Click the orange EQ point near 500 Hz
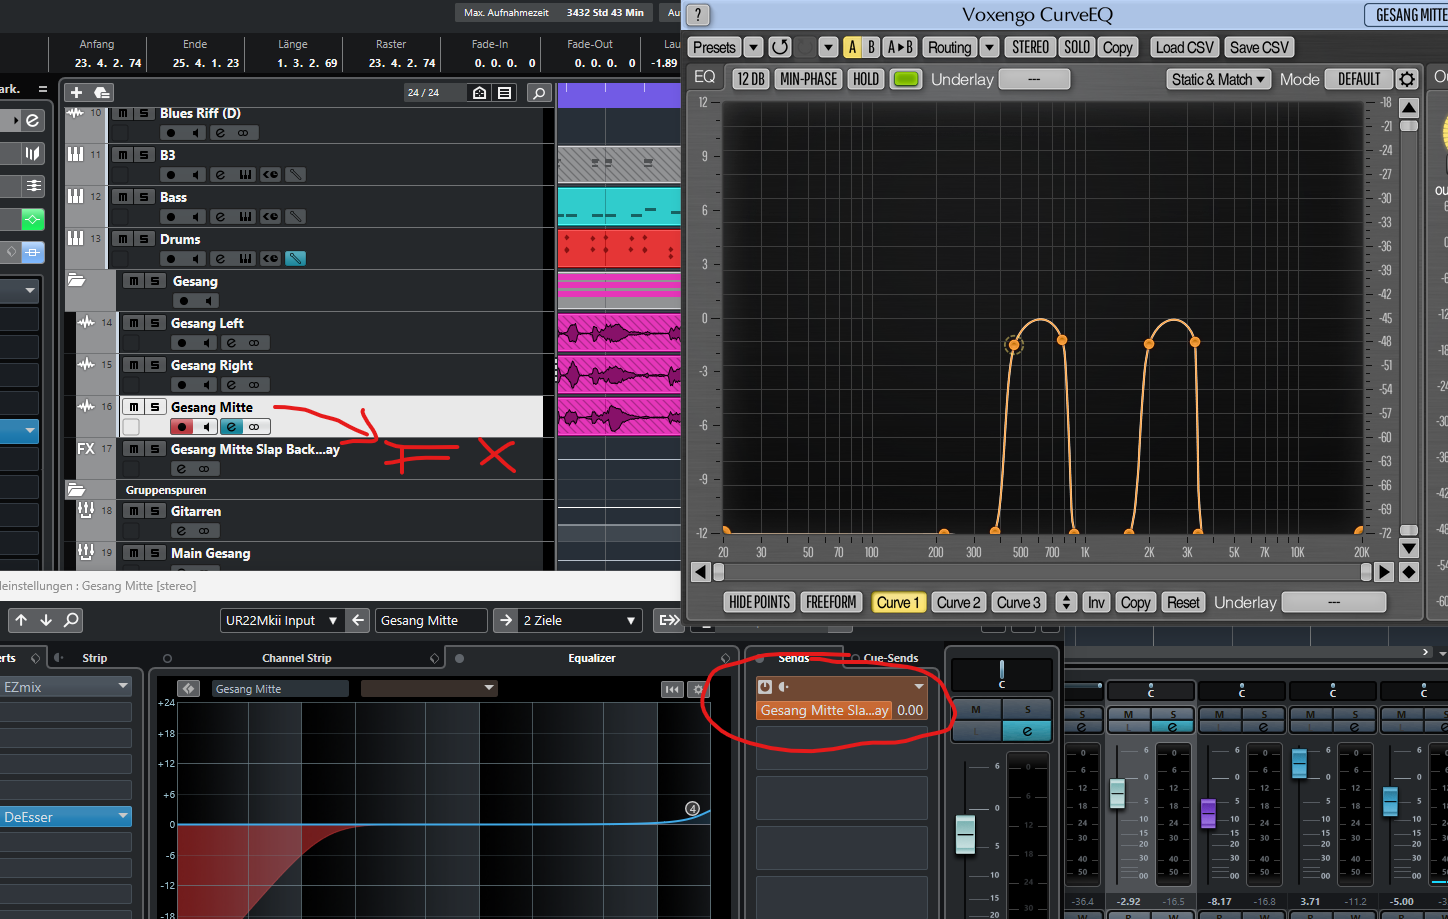Screen dimensions: 1448x919 (x=1014, y=345)
